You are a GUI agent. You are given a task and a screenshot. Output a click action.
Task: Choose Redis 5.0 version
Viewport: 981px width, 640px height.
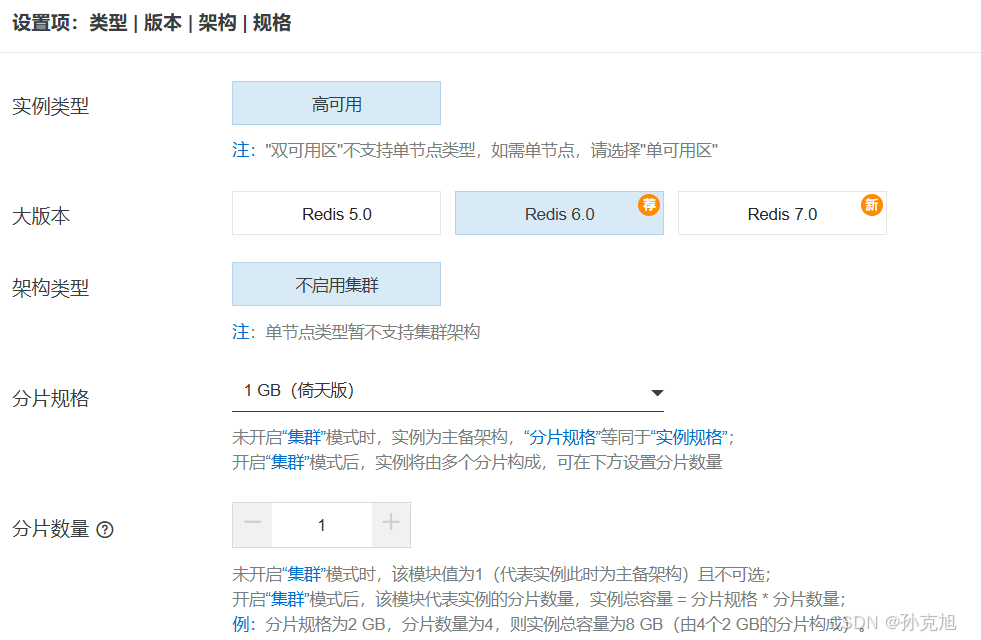click(x=336, y=213)
